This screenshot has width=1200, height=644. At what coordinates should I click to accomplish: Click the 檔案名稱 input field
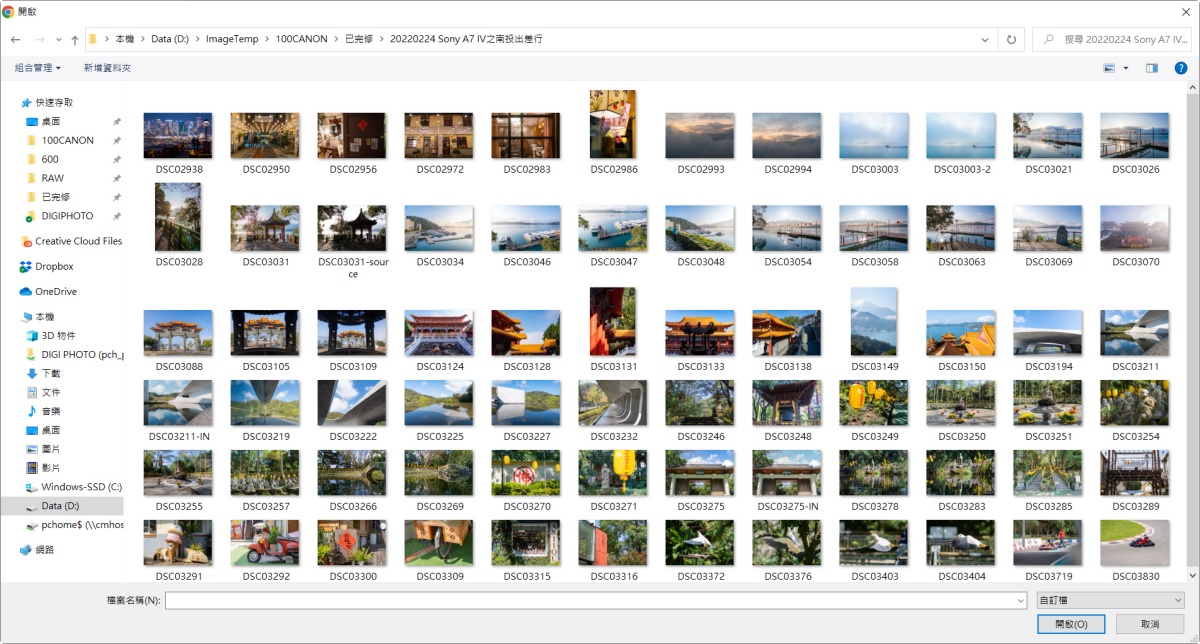pyautogui.click(x=595, y=600)
